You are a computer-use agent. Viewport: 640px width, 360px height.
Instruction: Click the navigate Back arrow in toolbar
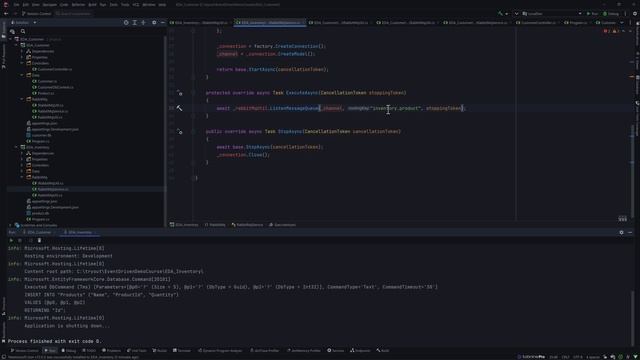[x=6, y=13]
